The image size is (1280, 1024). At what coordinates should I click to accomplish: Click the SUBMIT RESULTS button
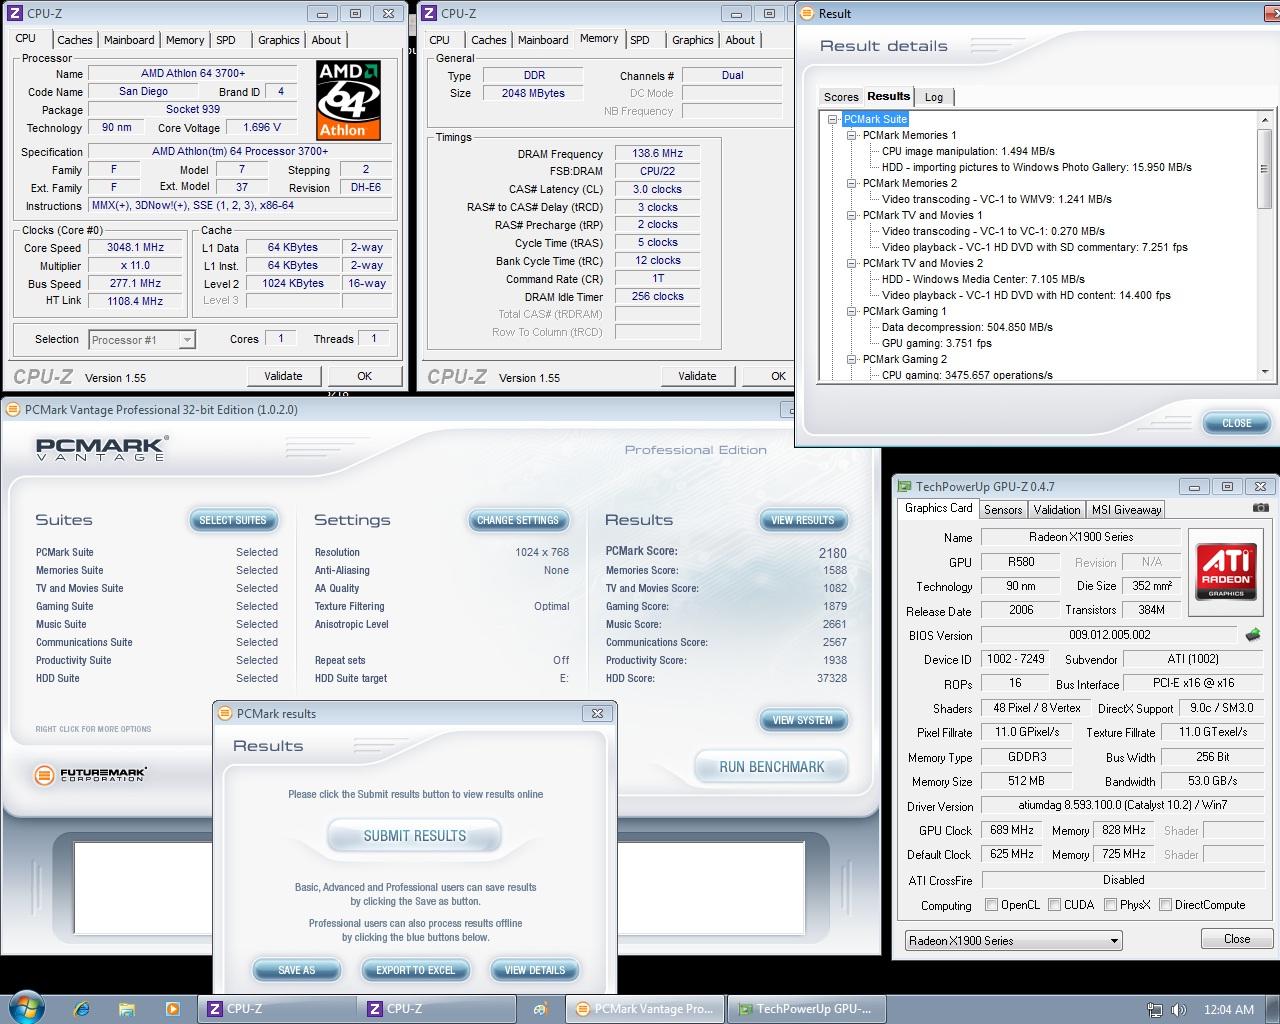tap(414, 836)
